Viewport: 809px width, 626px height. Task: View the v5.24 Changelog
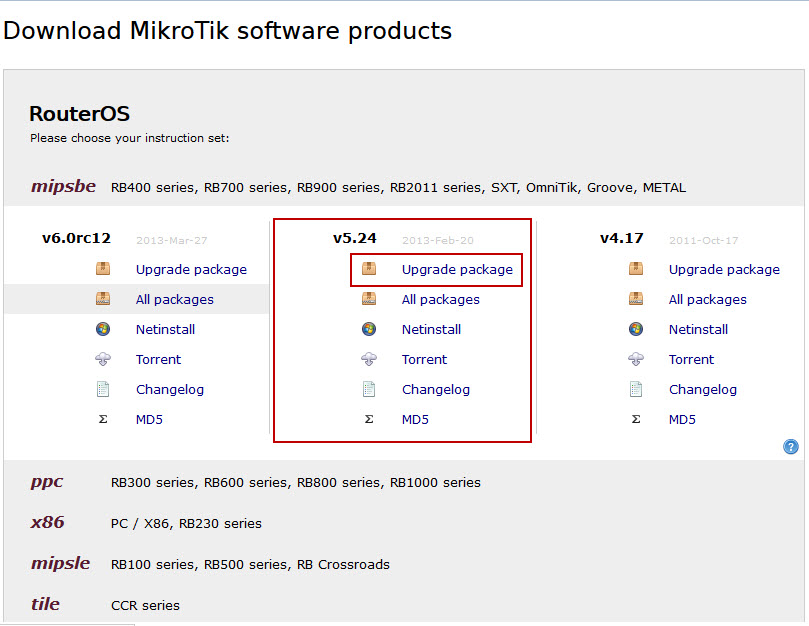point(436,390)
